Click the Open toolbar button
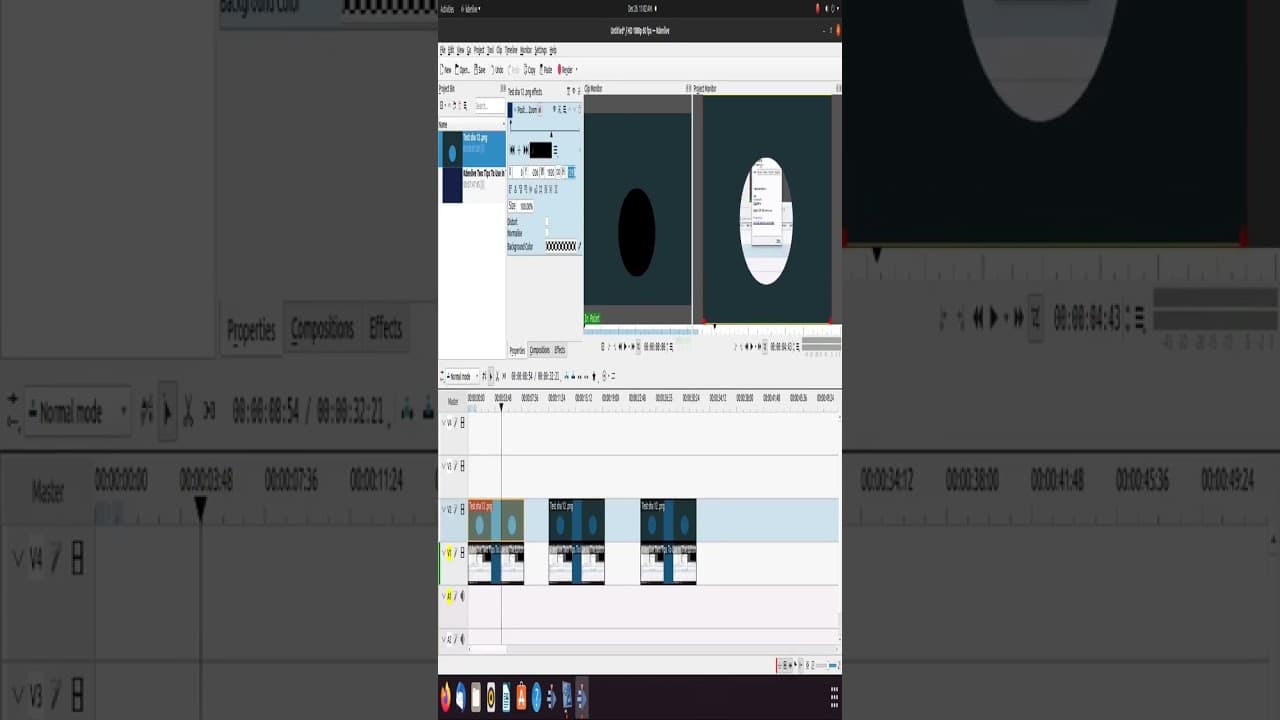1280x720 pixels. (462, 70)
